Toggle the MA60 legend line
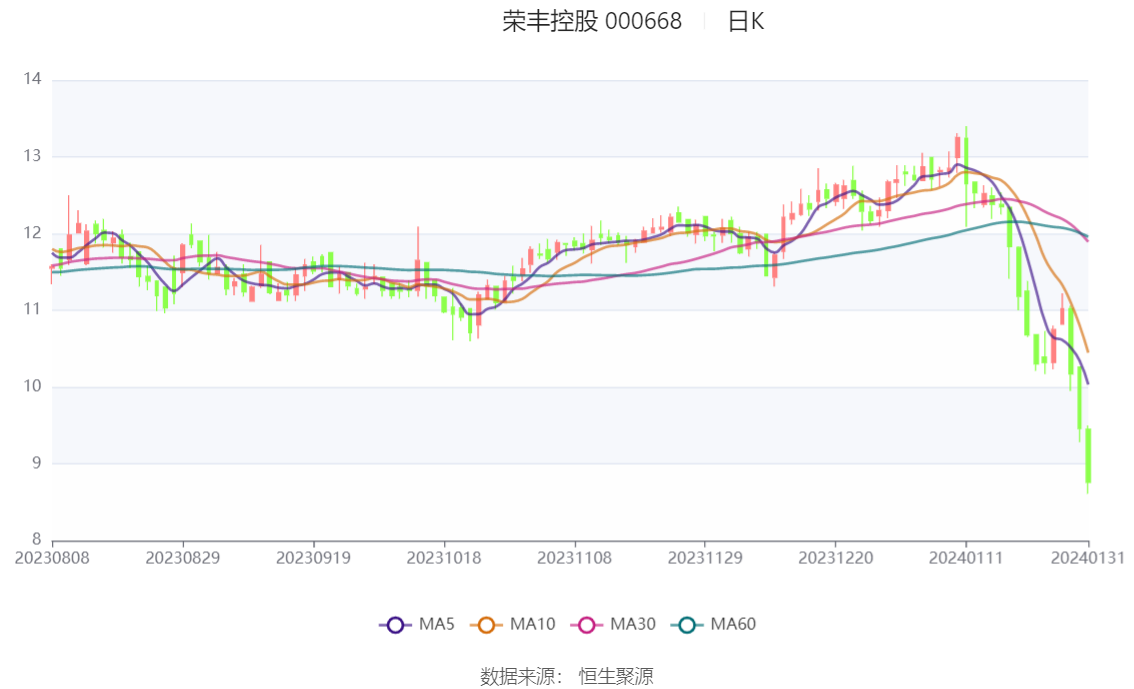 pos(714,625)
